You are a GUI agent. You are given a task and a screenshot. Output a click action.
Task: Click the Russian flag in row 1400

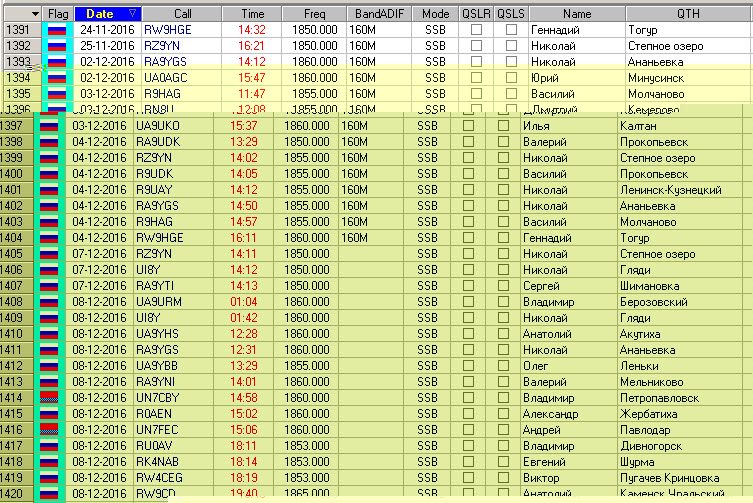49,173
